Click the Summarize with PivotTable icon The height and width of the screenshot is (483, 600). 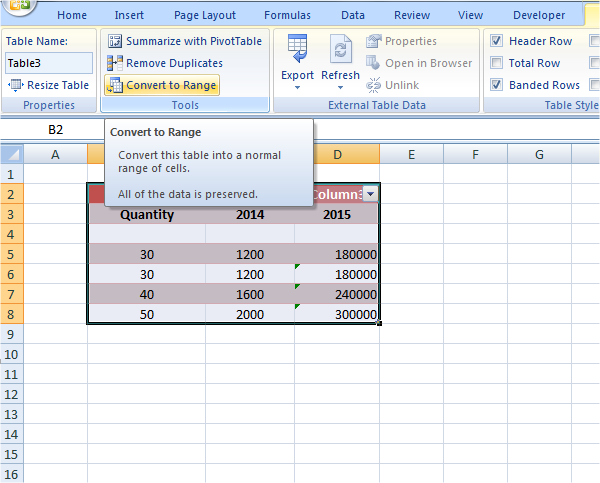[x=114, y=41]
